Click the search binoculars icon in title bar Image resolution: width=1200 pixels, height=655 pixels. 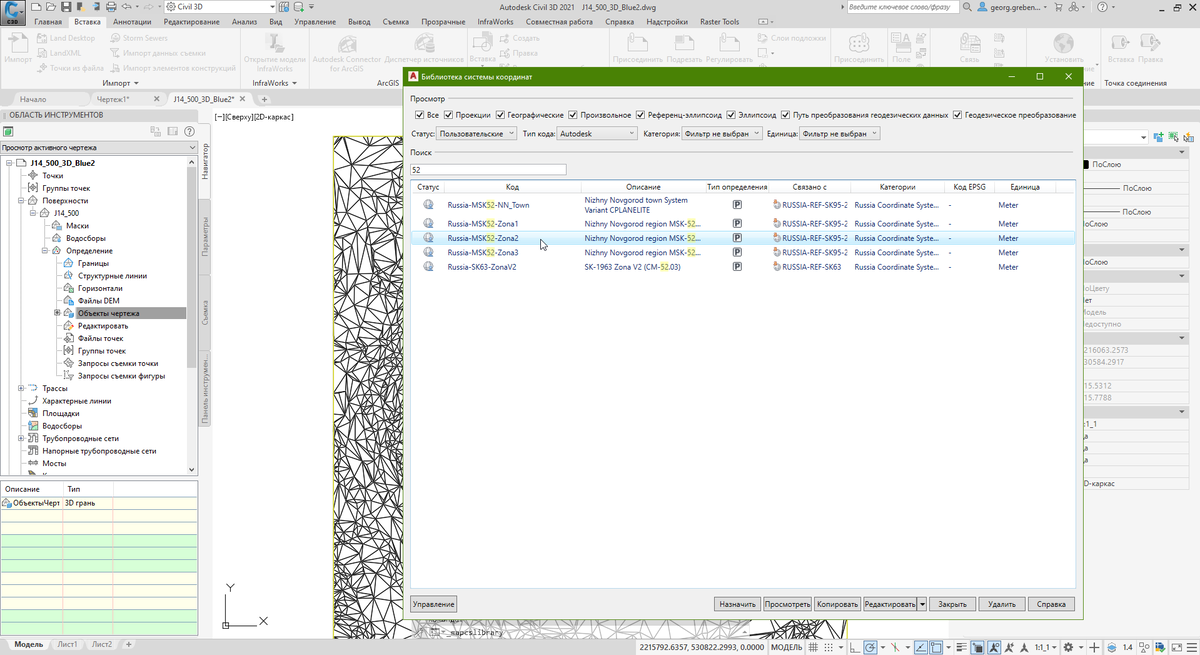(967, 7)
